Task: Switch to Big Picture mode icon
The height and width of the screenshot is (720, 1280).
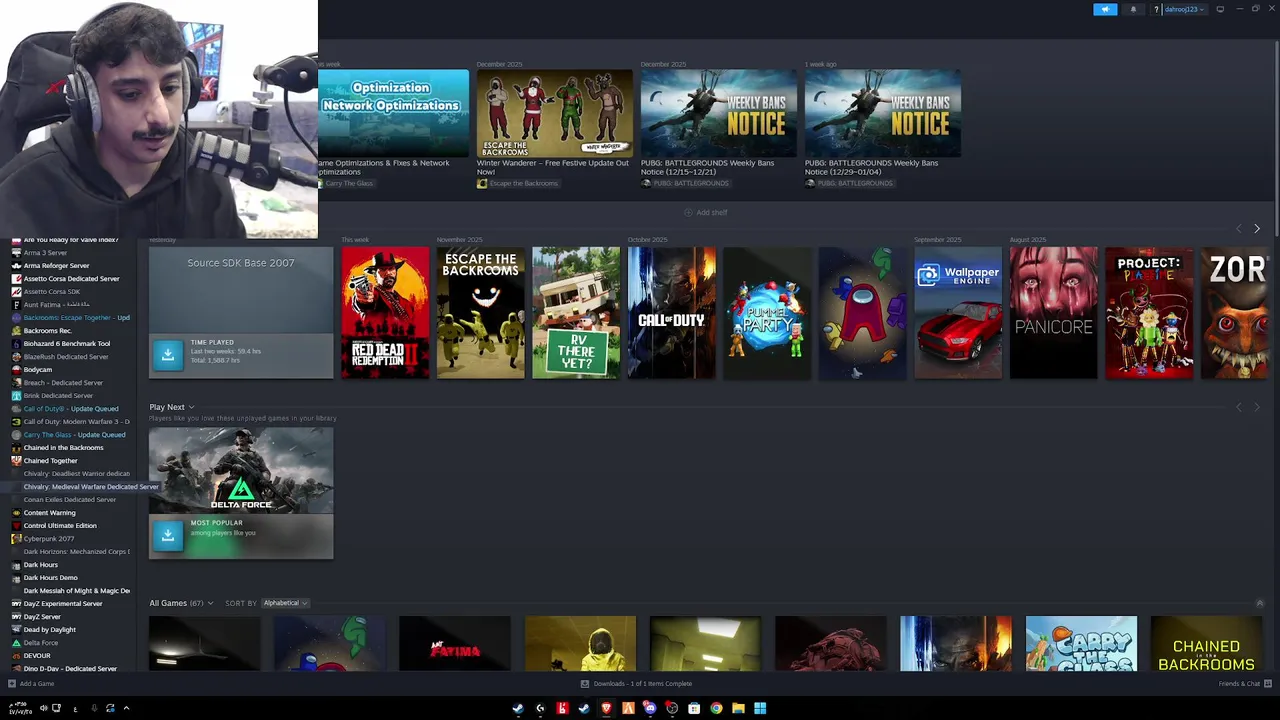Action: click(1220, 9)
